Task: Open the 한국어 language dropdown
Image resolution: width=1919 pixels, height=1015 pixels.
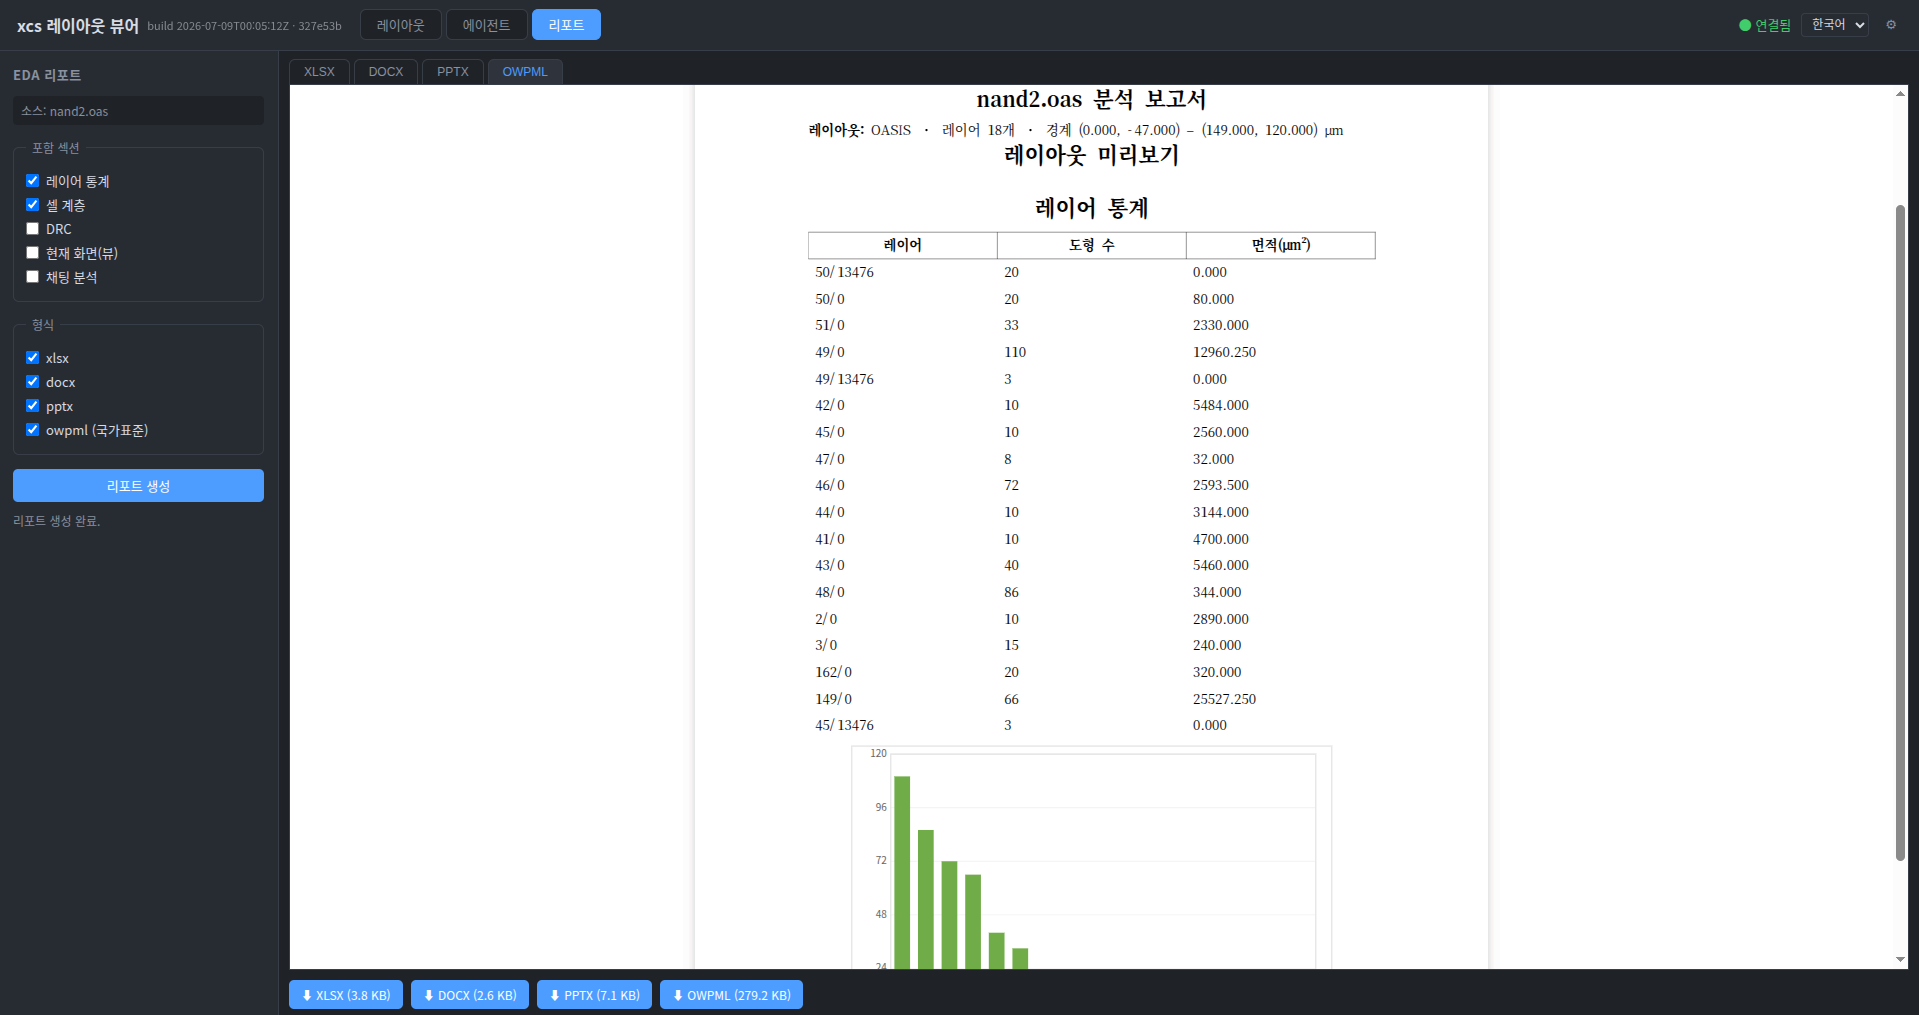Action: [1835, 25]
